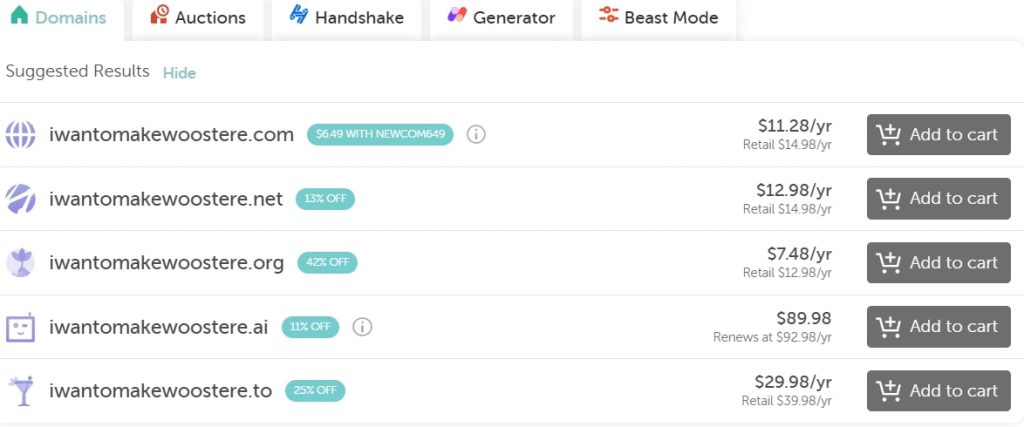The height and width of the screenshot is (427, 1024).
Task: Click the .net domain icon
Action: pos(20,199)
